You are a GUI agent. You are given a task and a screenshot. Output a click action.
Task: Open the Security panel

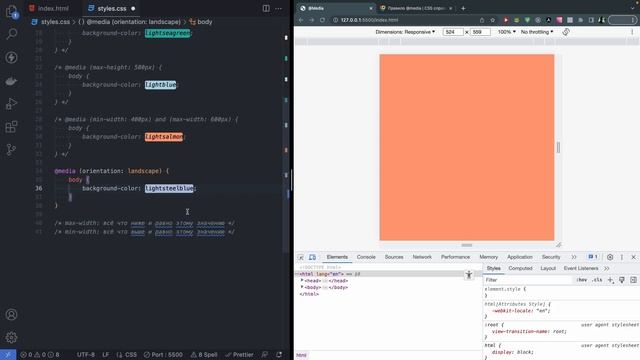point(551,257)
